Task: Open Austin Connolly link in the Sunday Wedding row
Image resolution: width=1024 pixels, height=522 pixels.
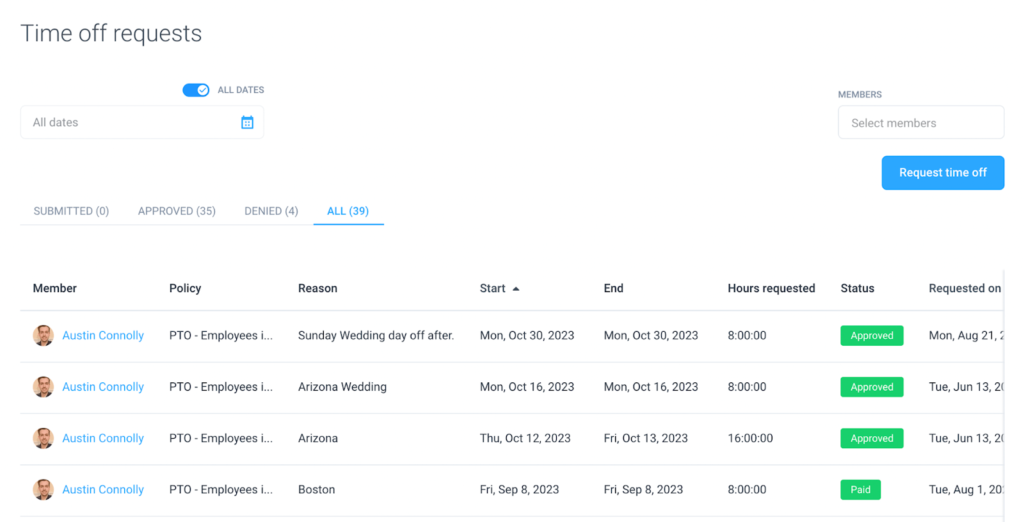Action: (x=103, y=336)
